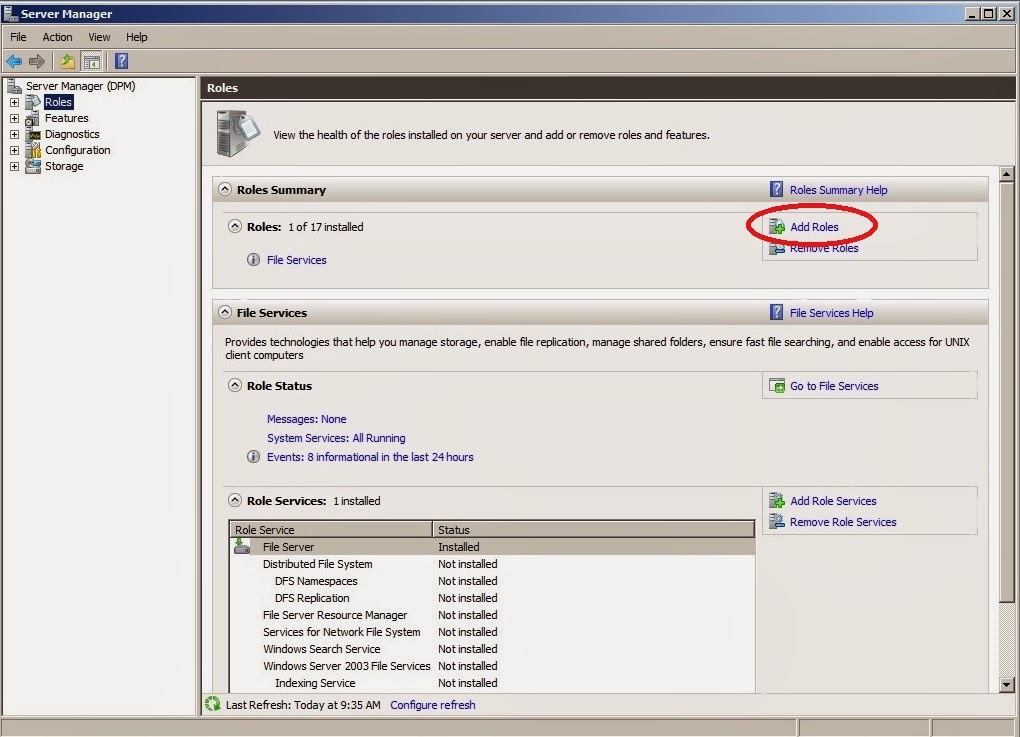Select the DFS Replication row
This screenshot has height=737, width=1020.
[492, 598]
